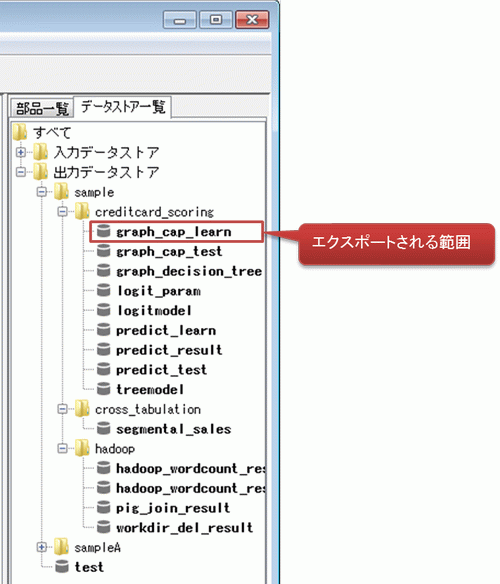This screenshot has width=500, height=584.
Task: Expand the 入力データストア folder
Action: click(x=21, y=152)
